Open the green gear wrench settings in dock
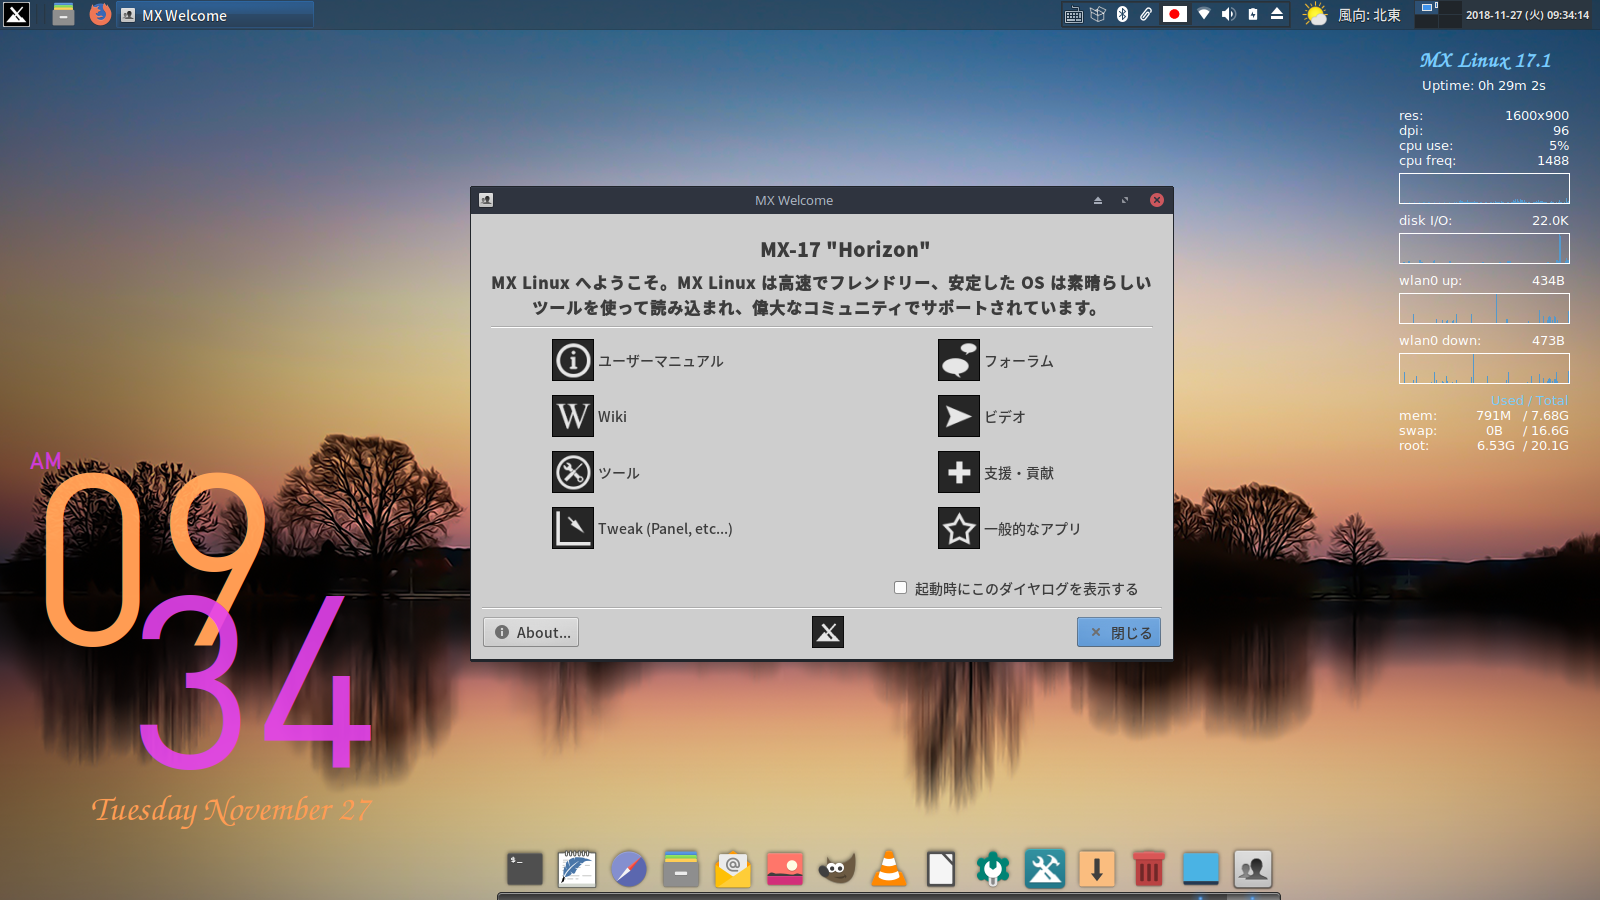This screenshot has width=1600, height=900. [x=993, y=869]
